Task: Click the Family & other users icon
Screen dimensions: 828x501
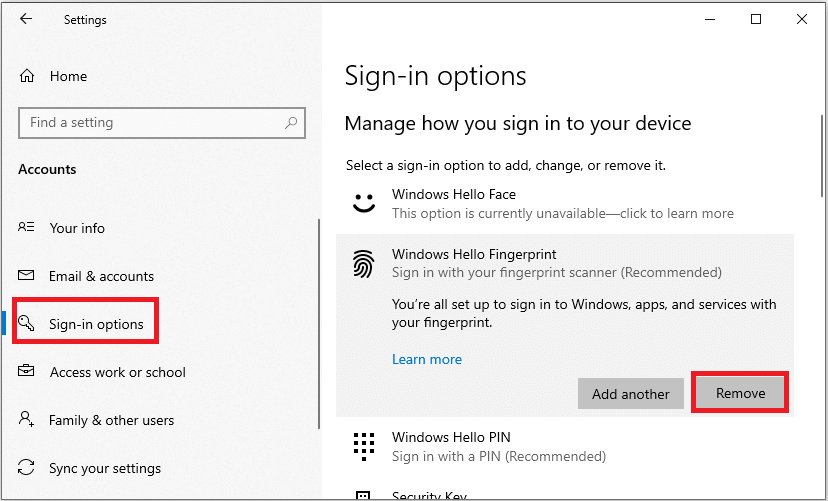Action: click(26, 419)
